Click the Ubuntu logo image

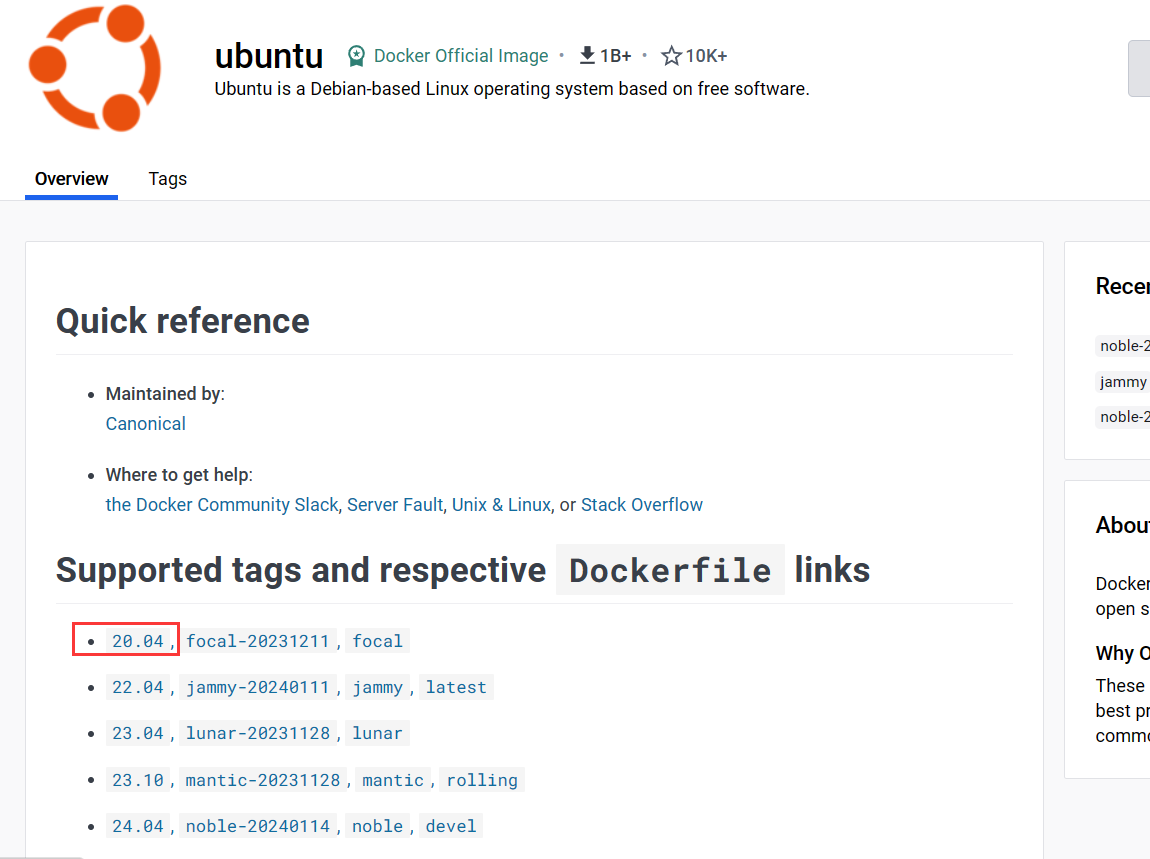tap(95, 67)
